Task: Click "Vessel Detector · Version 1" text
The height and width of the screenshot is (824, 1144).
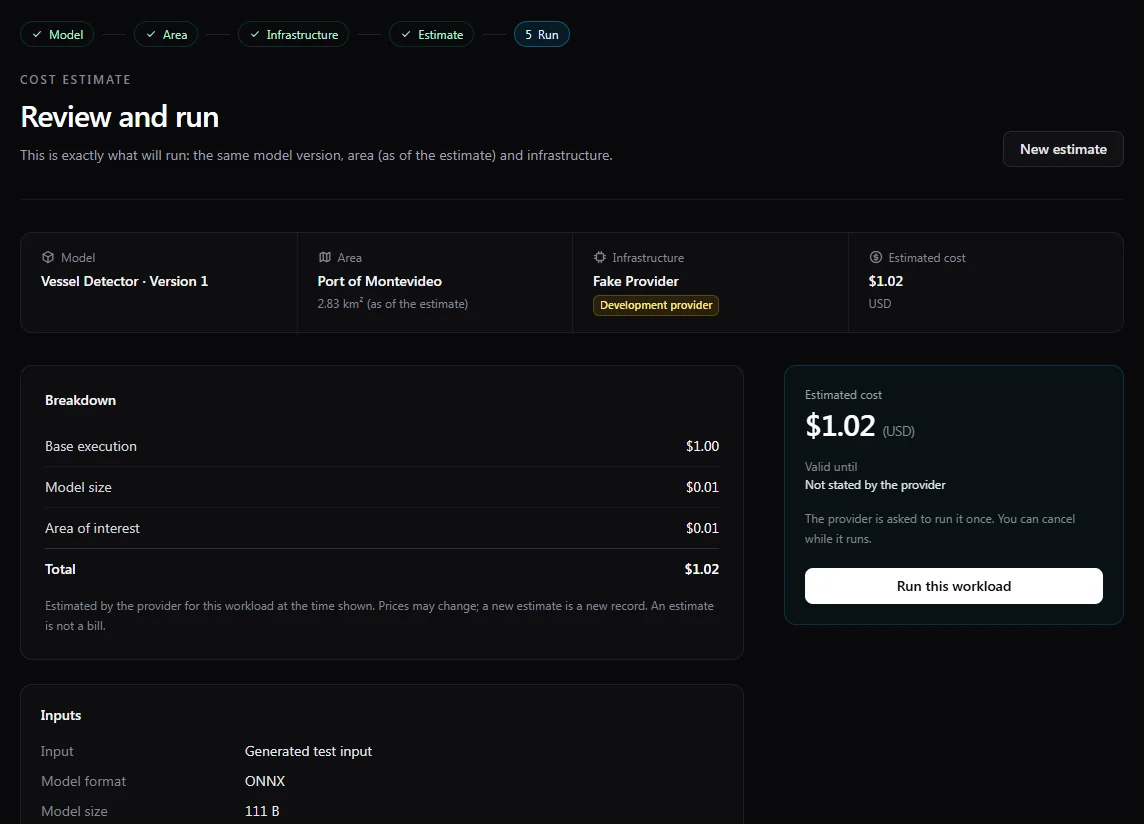Action: (124, 281)
